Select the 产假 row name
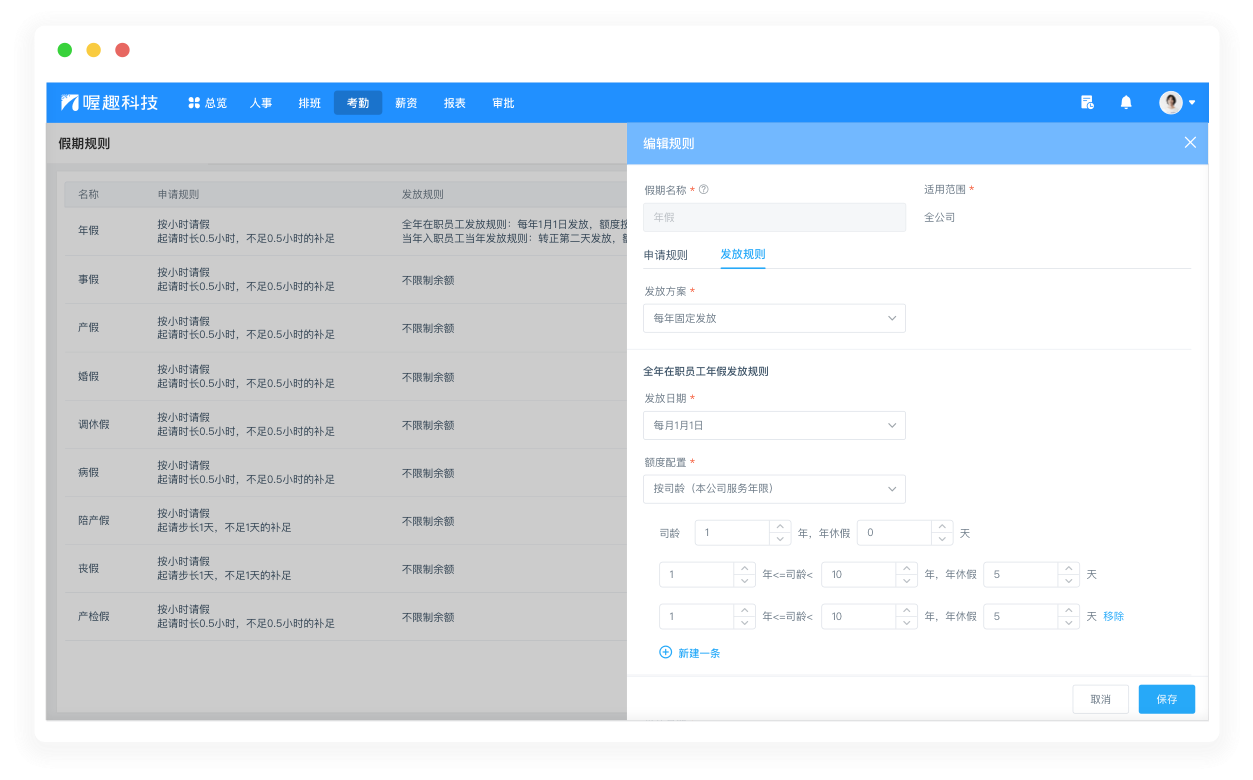Viewport: 1253px width, 780px height. click(x=89, y=327)
